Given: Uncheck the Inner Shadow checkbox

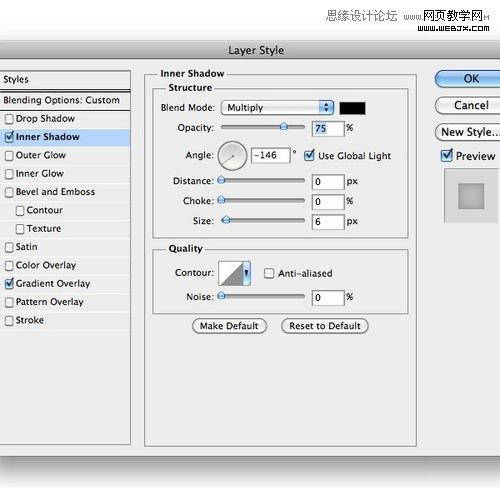Looking at the screenshot, I should click(9, 137).
